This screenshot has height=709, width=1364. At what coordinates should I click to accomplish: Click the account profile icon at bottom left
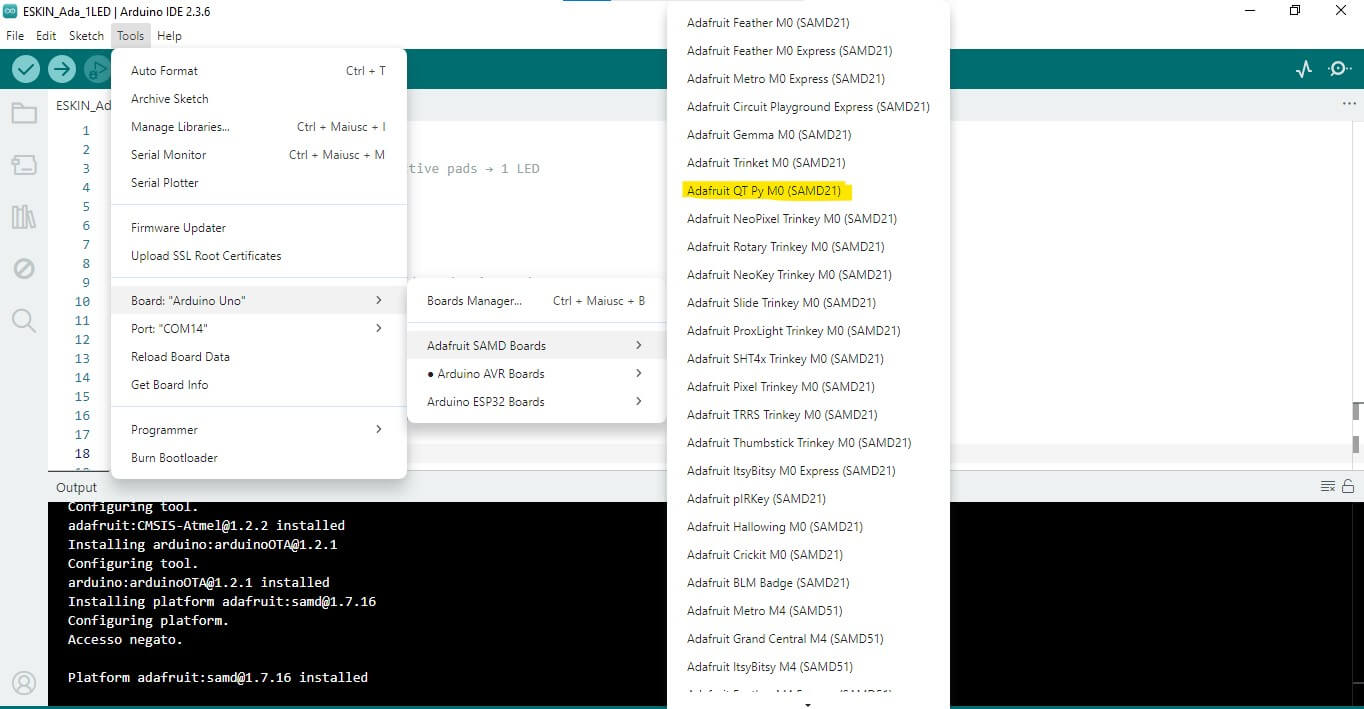(x=24, y=682)
